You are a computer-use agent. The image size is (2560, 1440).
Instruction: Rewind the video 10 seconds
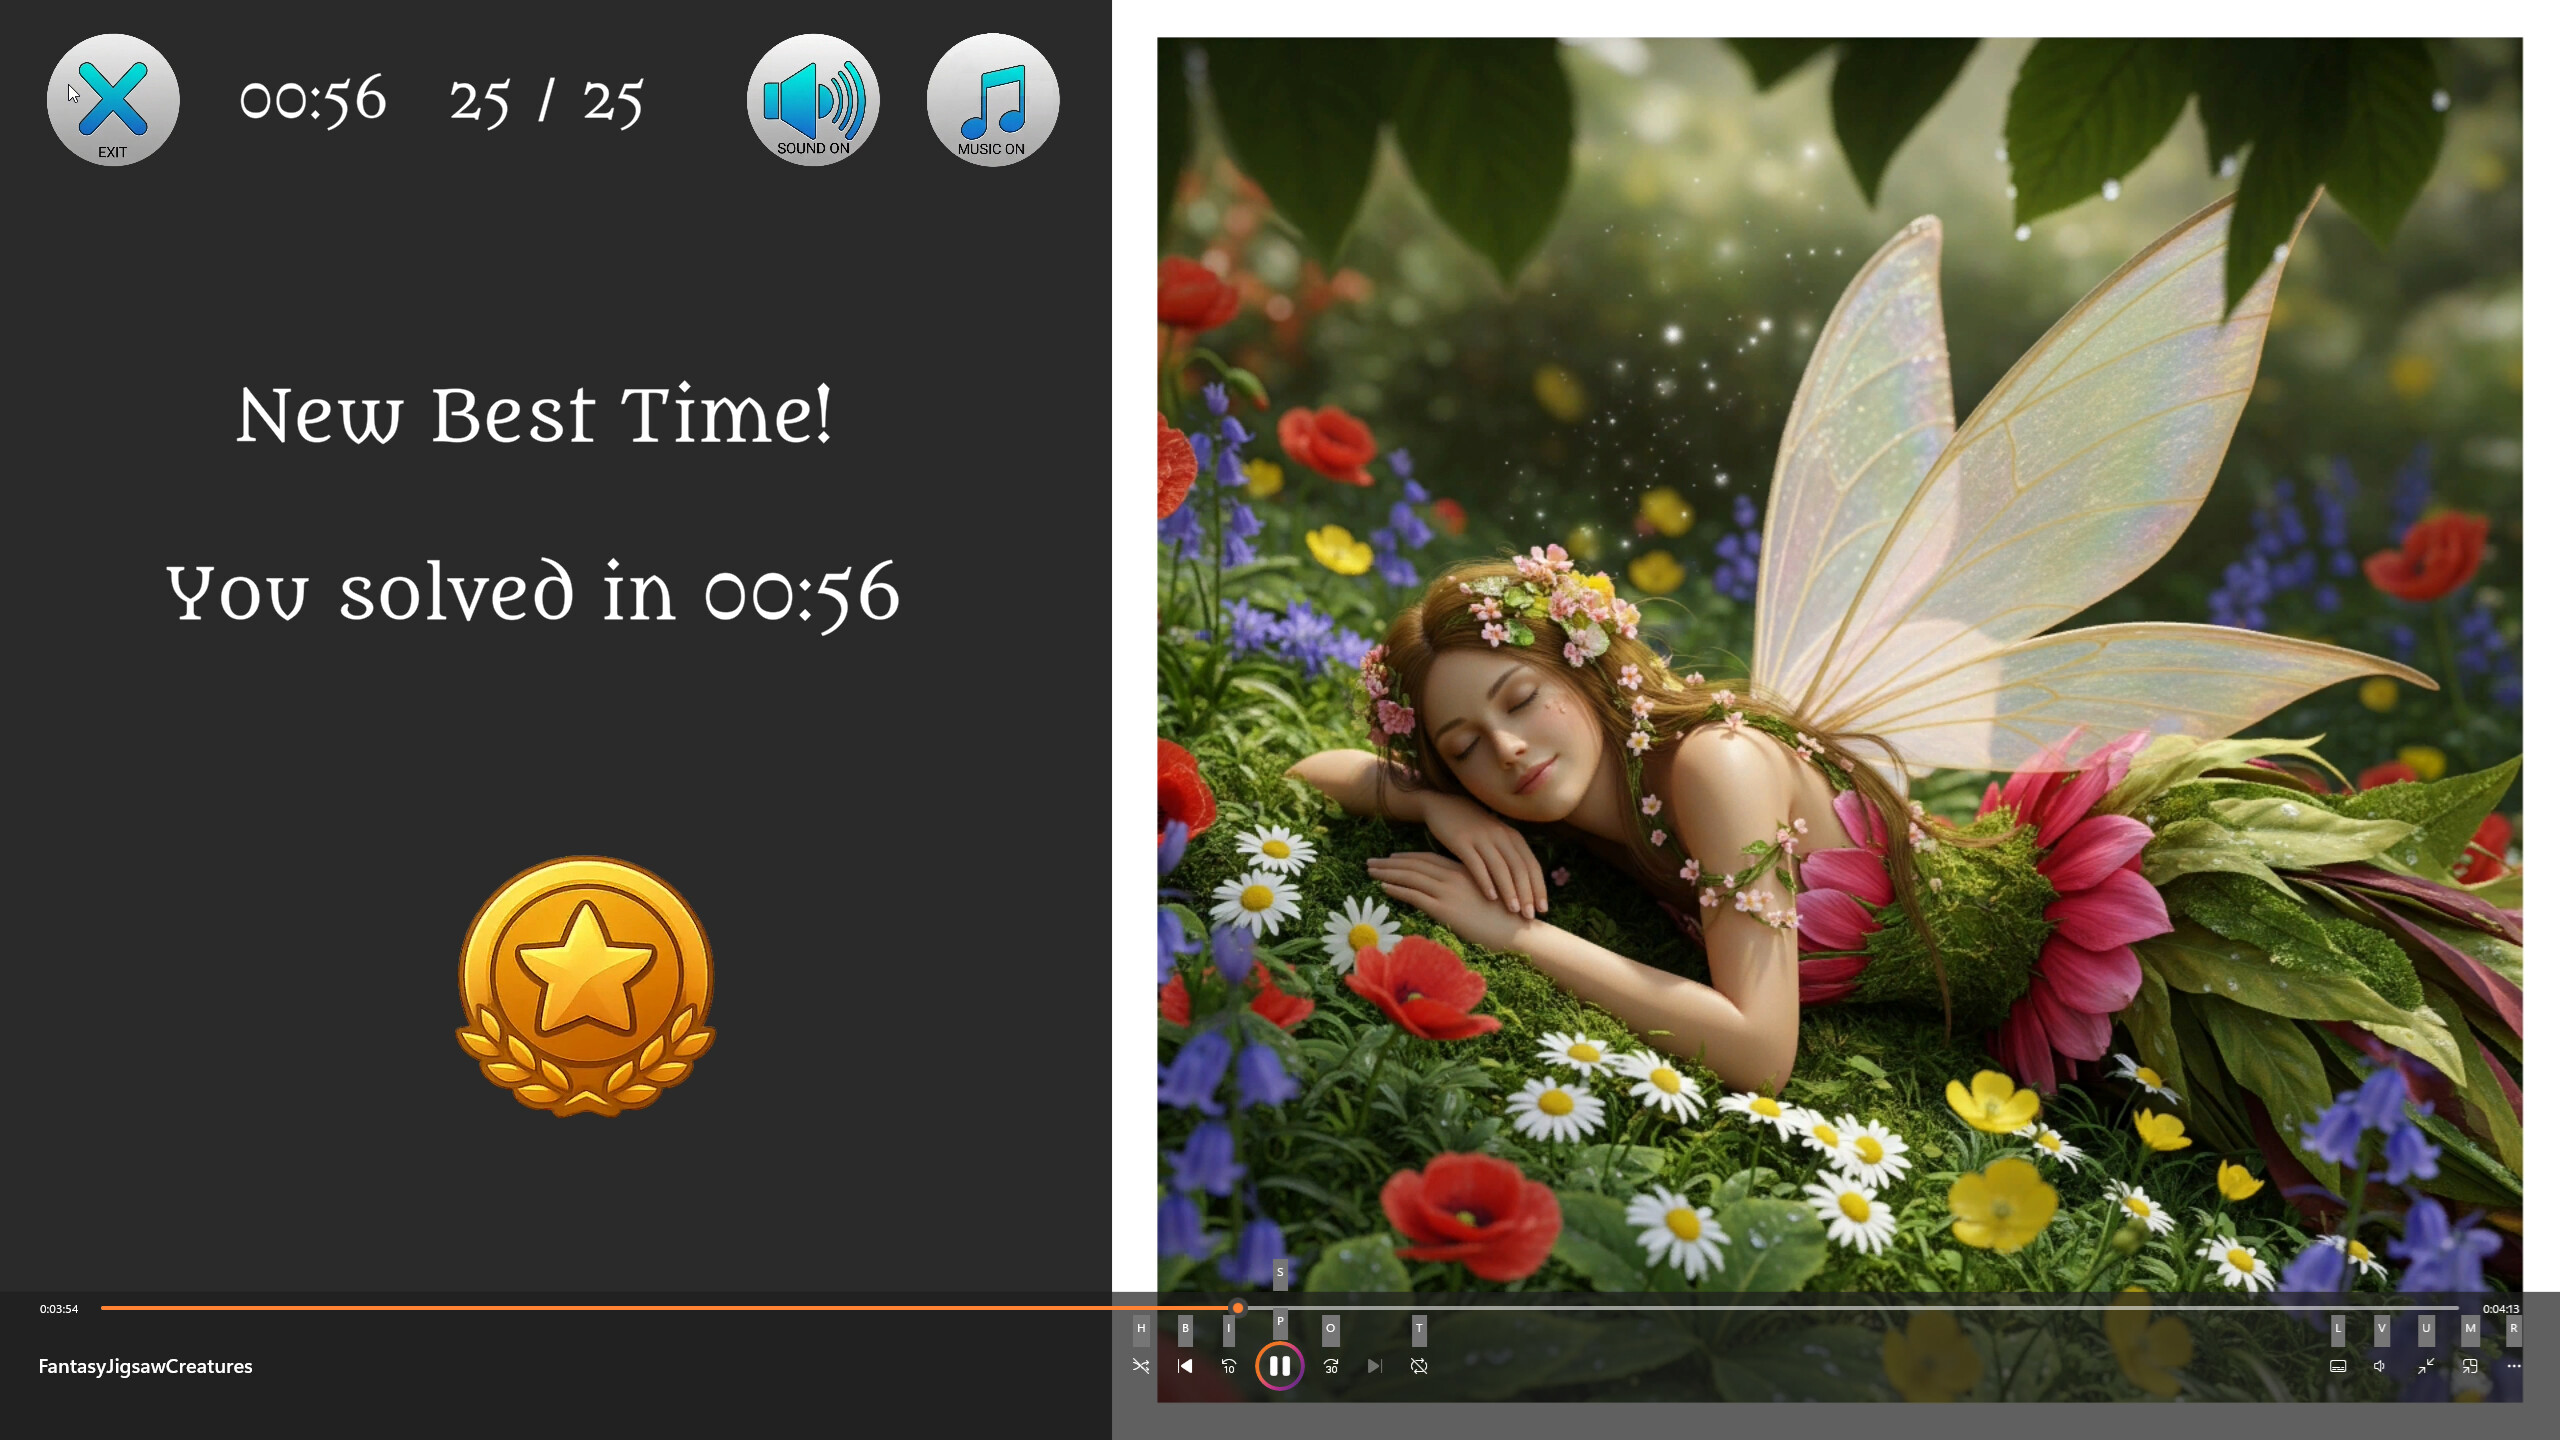tap(1229, 1366)
